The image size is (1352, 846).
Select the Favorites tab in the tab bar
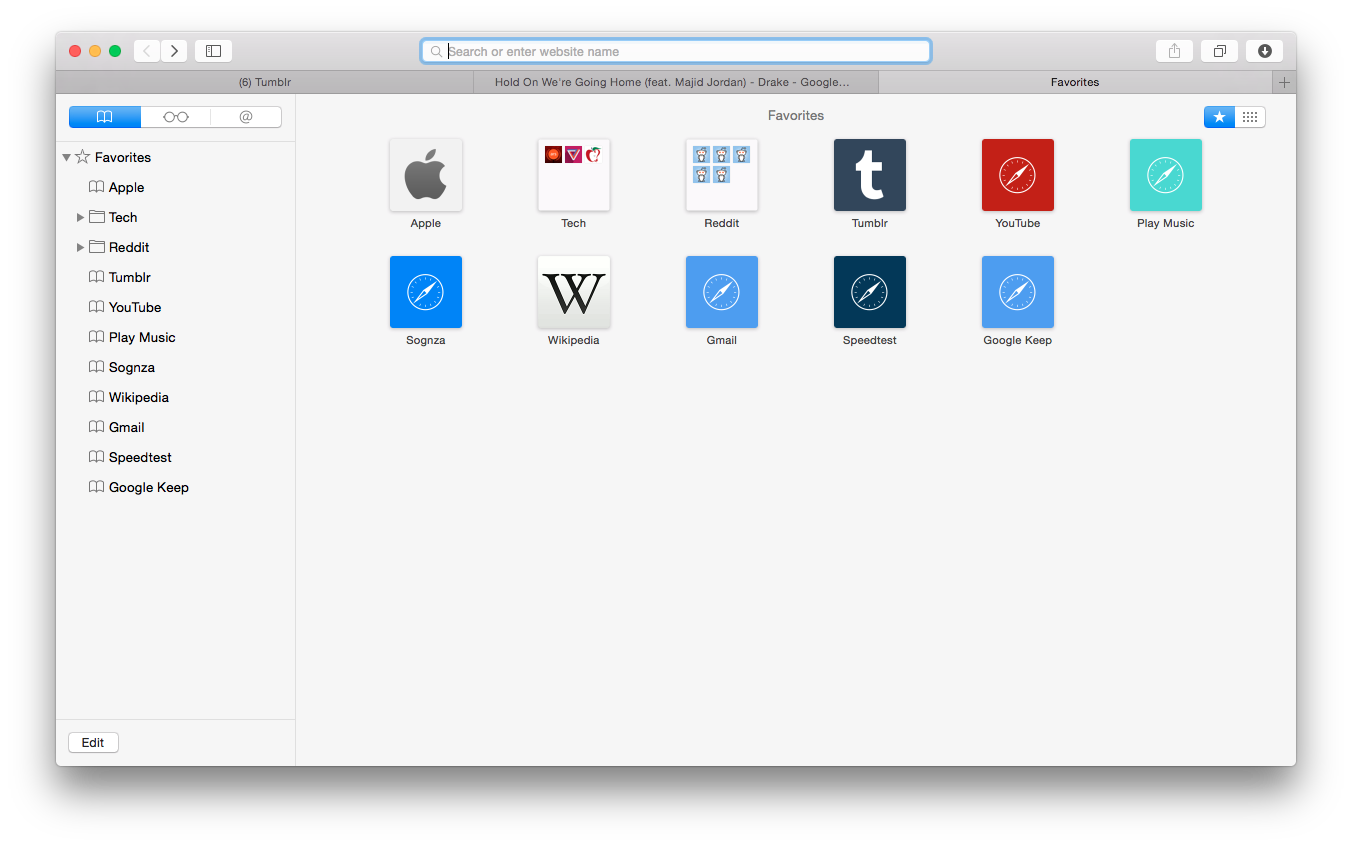pos(1075,82)
